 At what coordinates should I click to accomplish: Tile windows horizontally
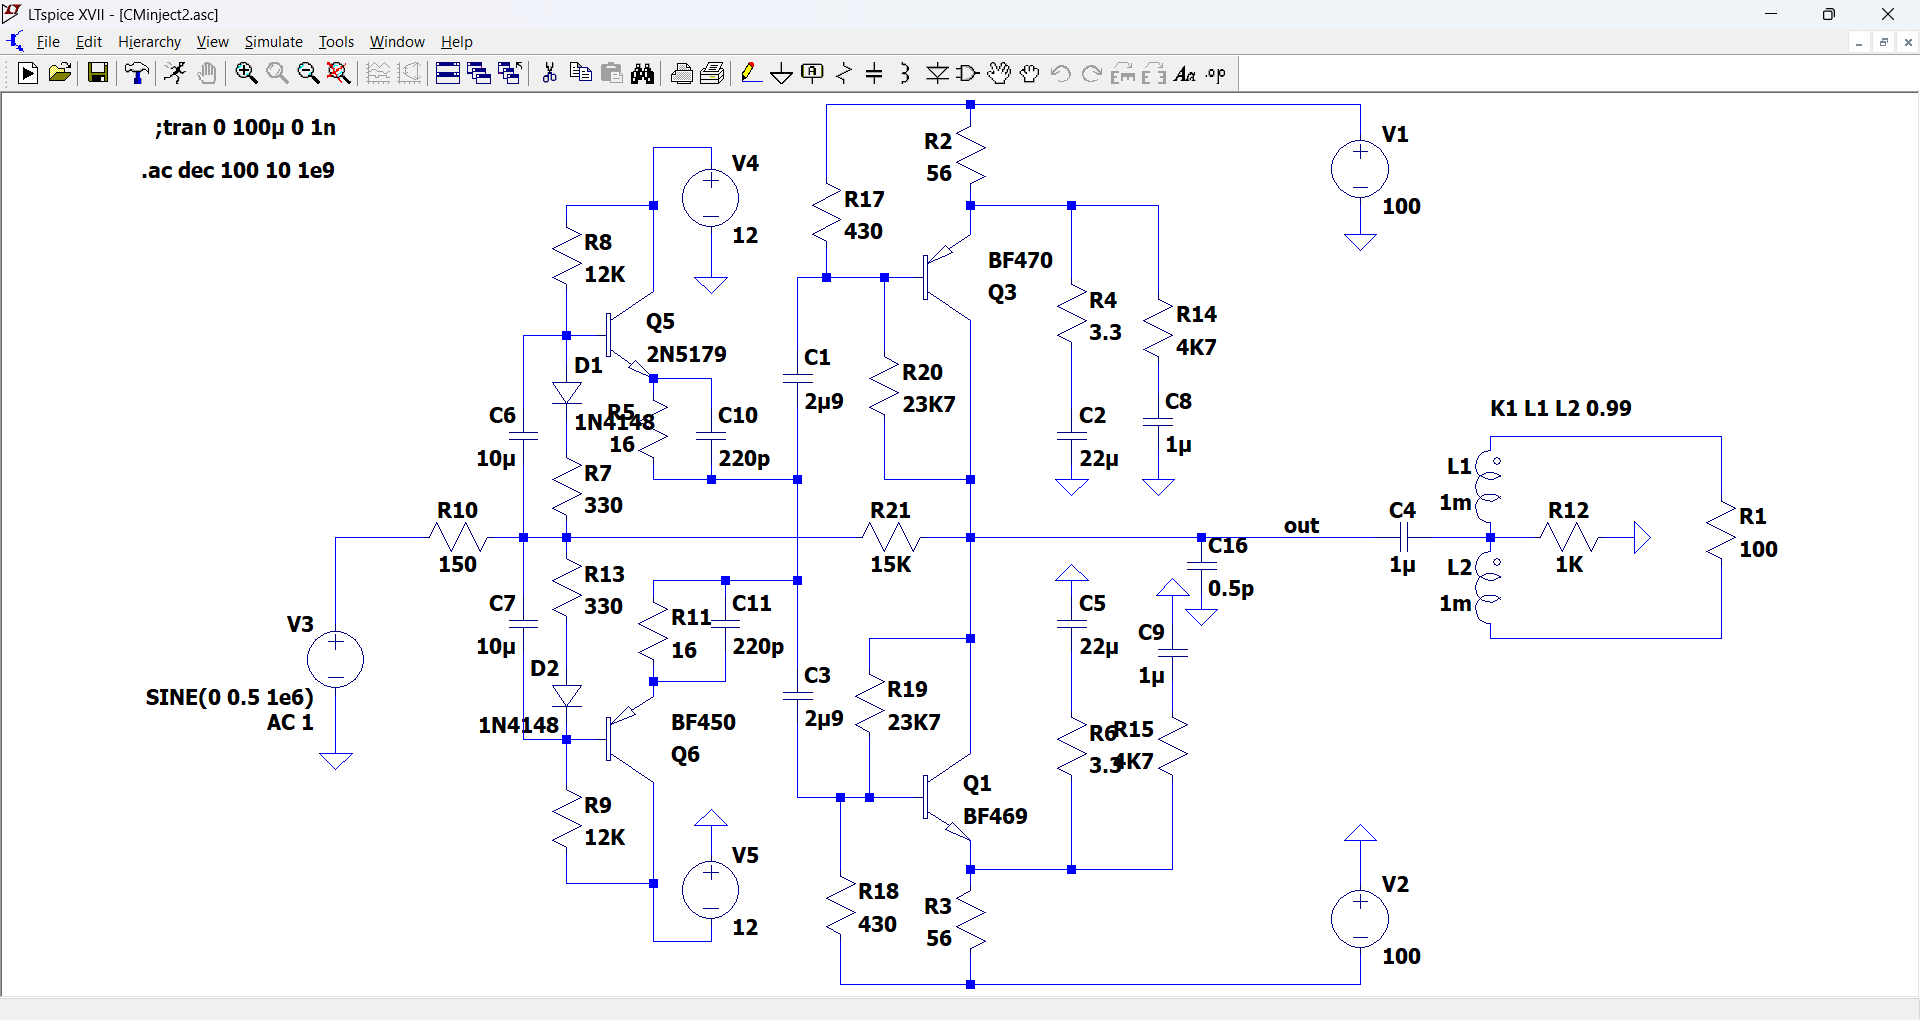pos(448,73)
